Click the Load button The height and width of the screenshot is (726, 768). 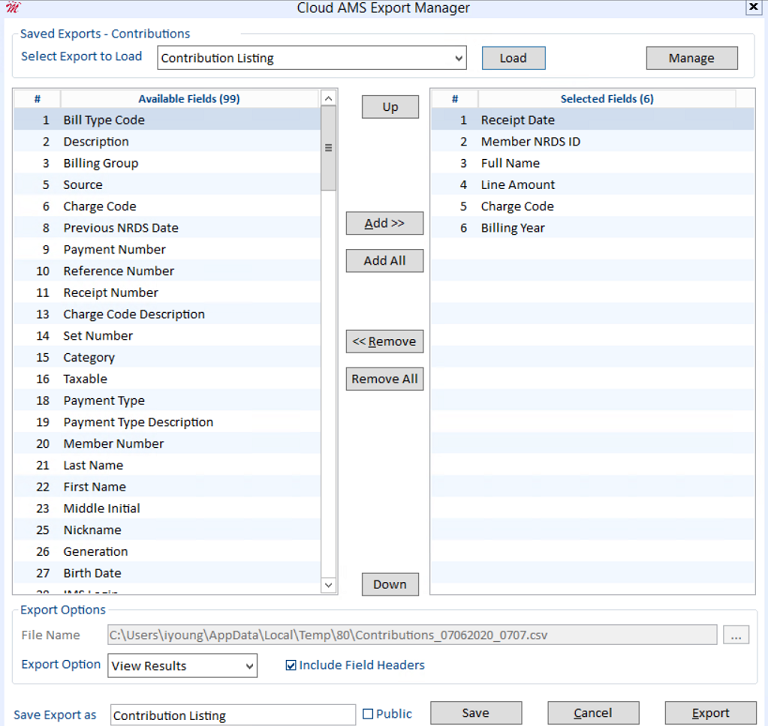pos(513,58)
